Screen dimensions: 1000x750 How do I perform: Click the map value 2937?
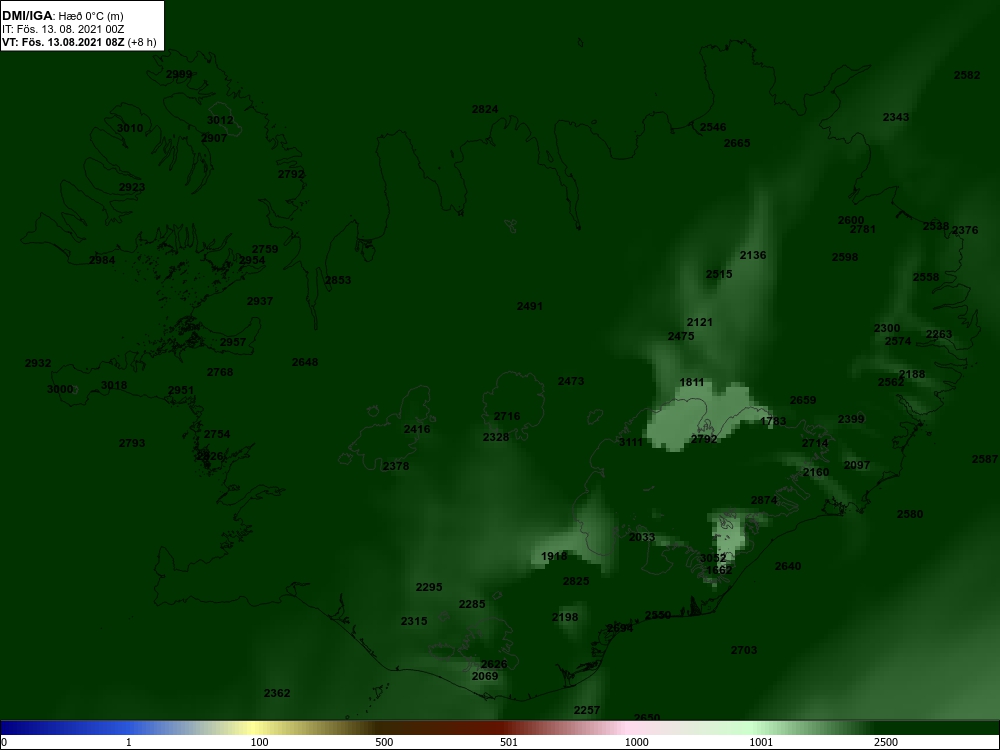point(260,301)
